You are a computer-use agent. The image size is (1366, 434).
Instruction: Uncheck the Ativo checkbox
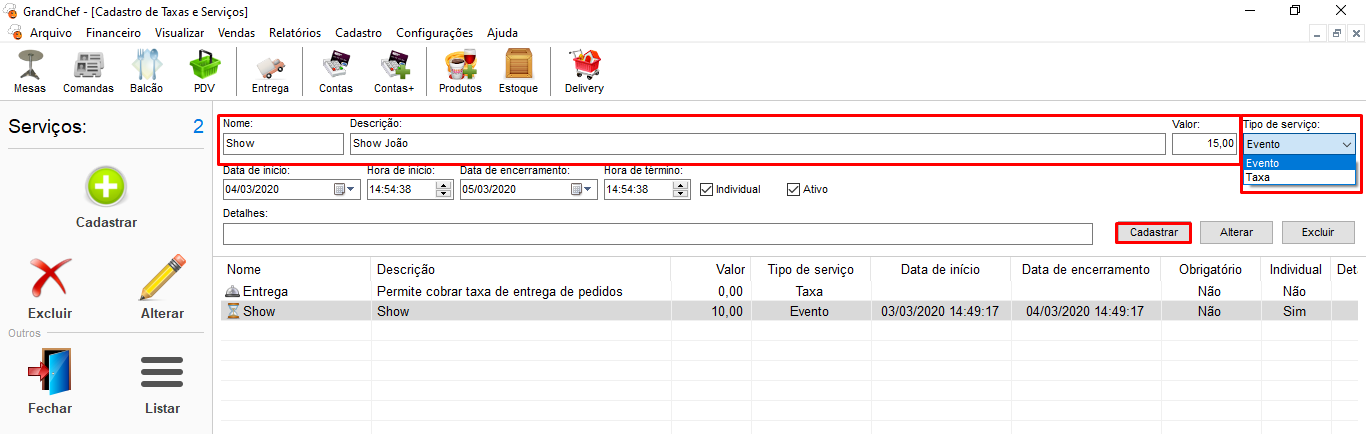tap(794, 189)
